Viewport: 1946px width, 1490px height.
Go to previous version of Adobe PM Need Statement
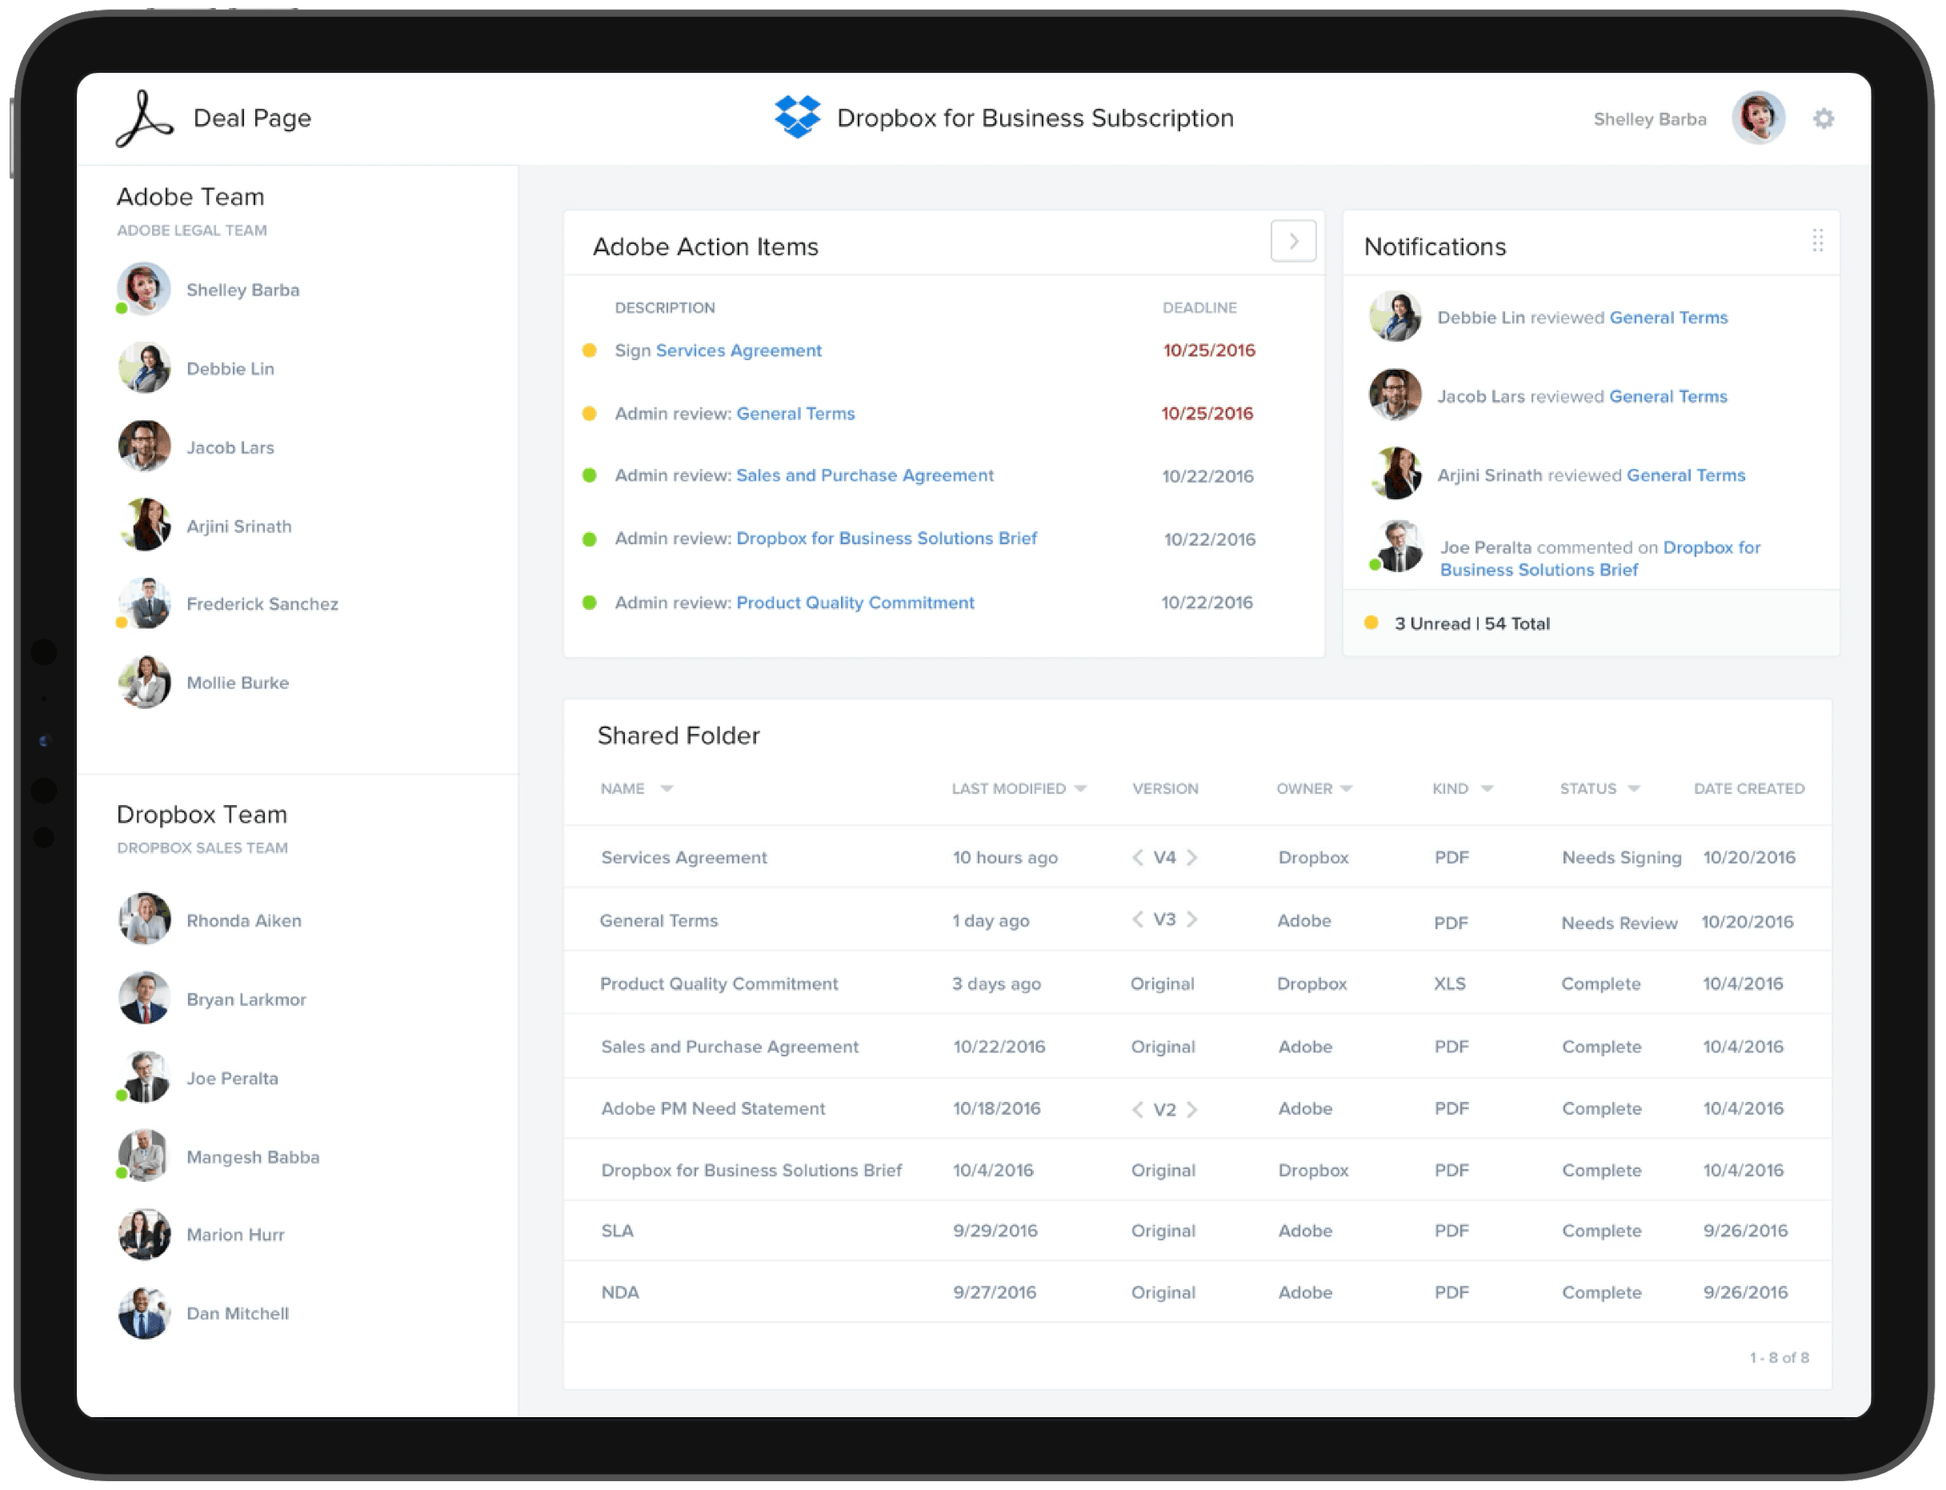click(x=1137, y=1109)
